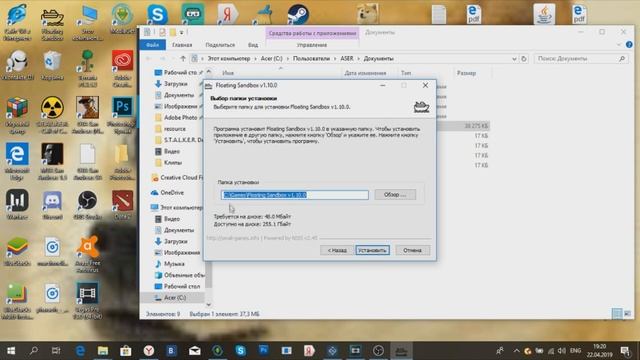This screenshot has width=640, height=360.
Task: Click the taskbar search magnifier
Action: (x=34, y=351)
